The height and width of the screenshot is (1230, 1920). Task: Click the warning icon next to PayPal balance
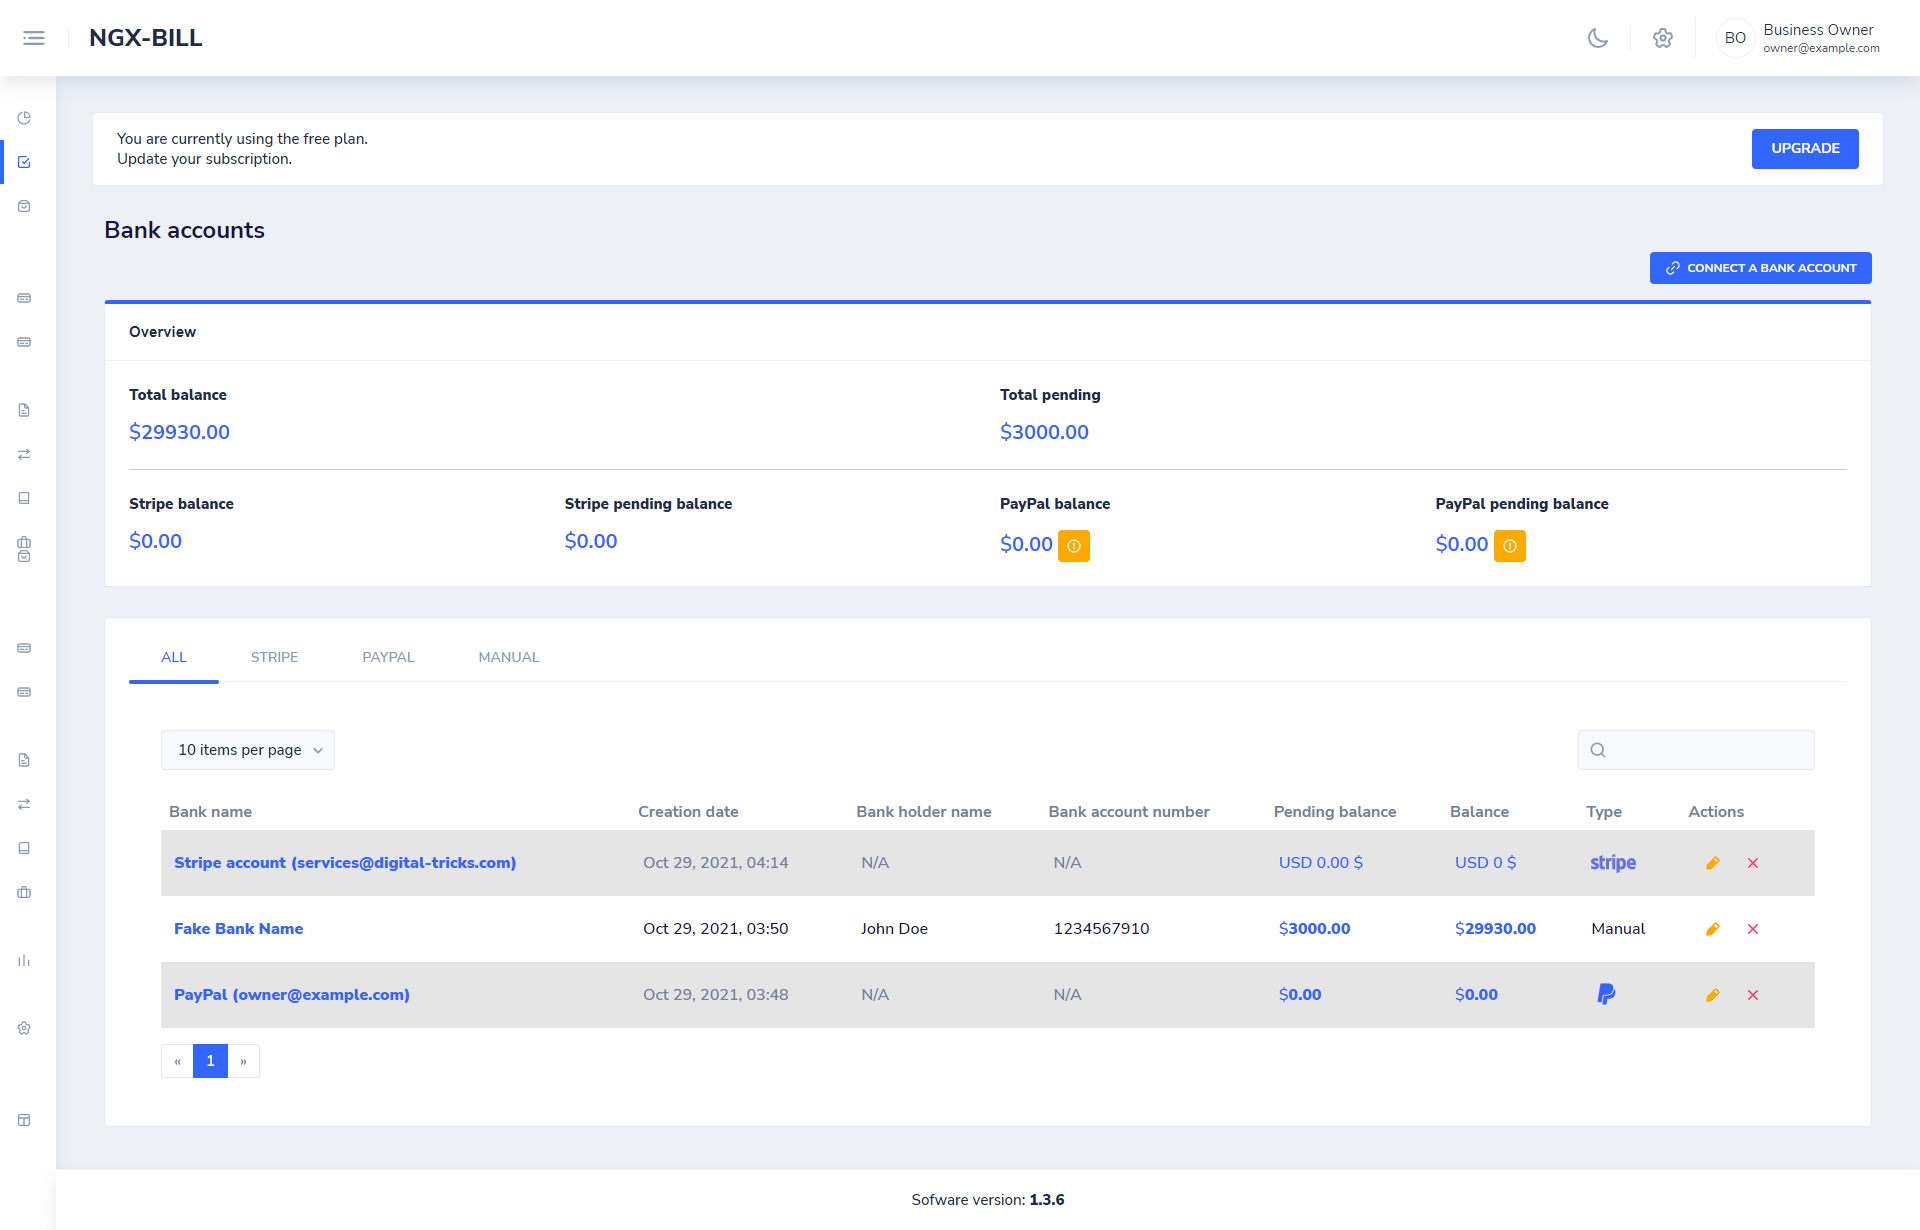1074,546
